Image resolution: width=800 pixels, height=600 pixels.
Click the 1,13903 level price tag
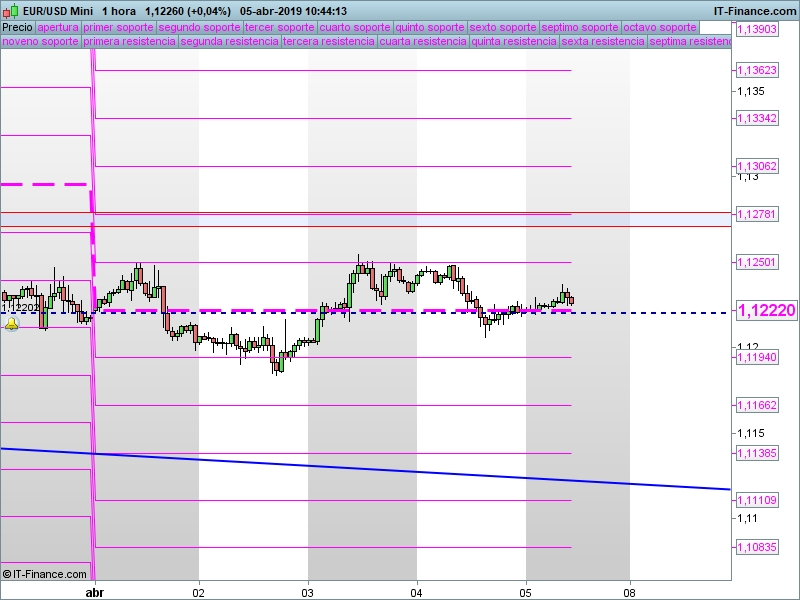point(756,30)
